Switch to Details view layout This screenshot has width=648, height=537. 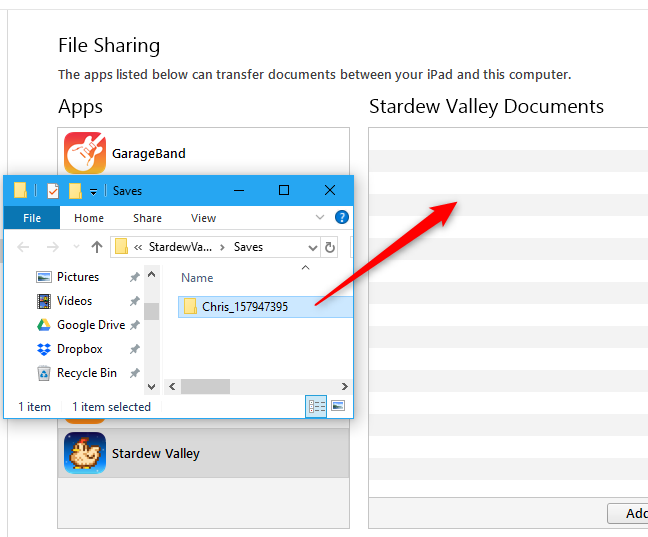[316, 406]
